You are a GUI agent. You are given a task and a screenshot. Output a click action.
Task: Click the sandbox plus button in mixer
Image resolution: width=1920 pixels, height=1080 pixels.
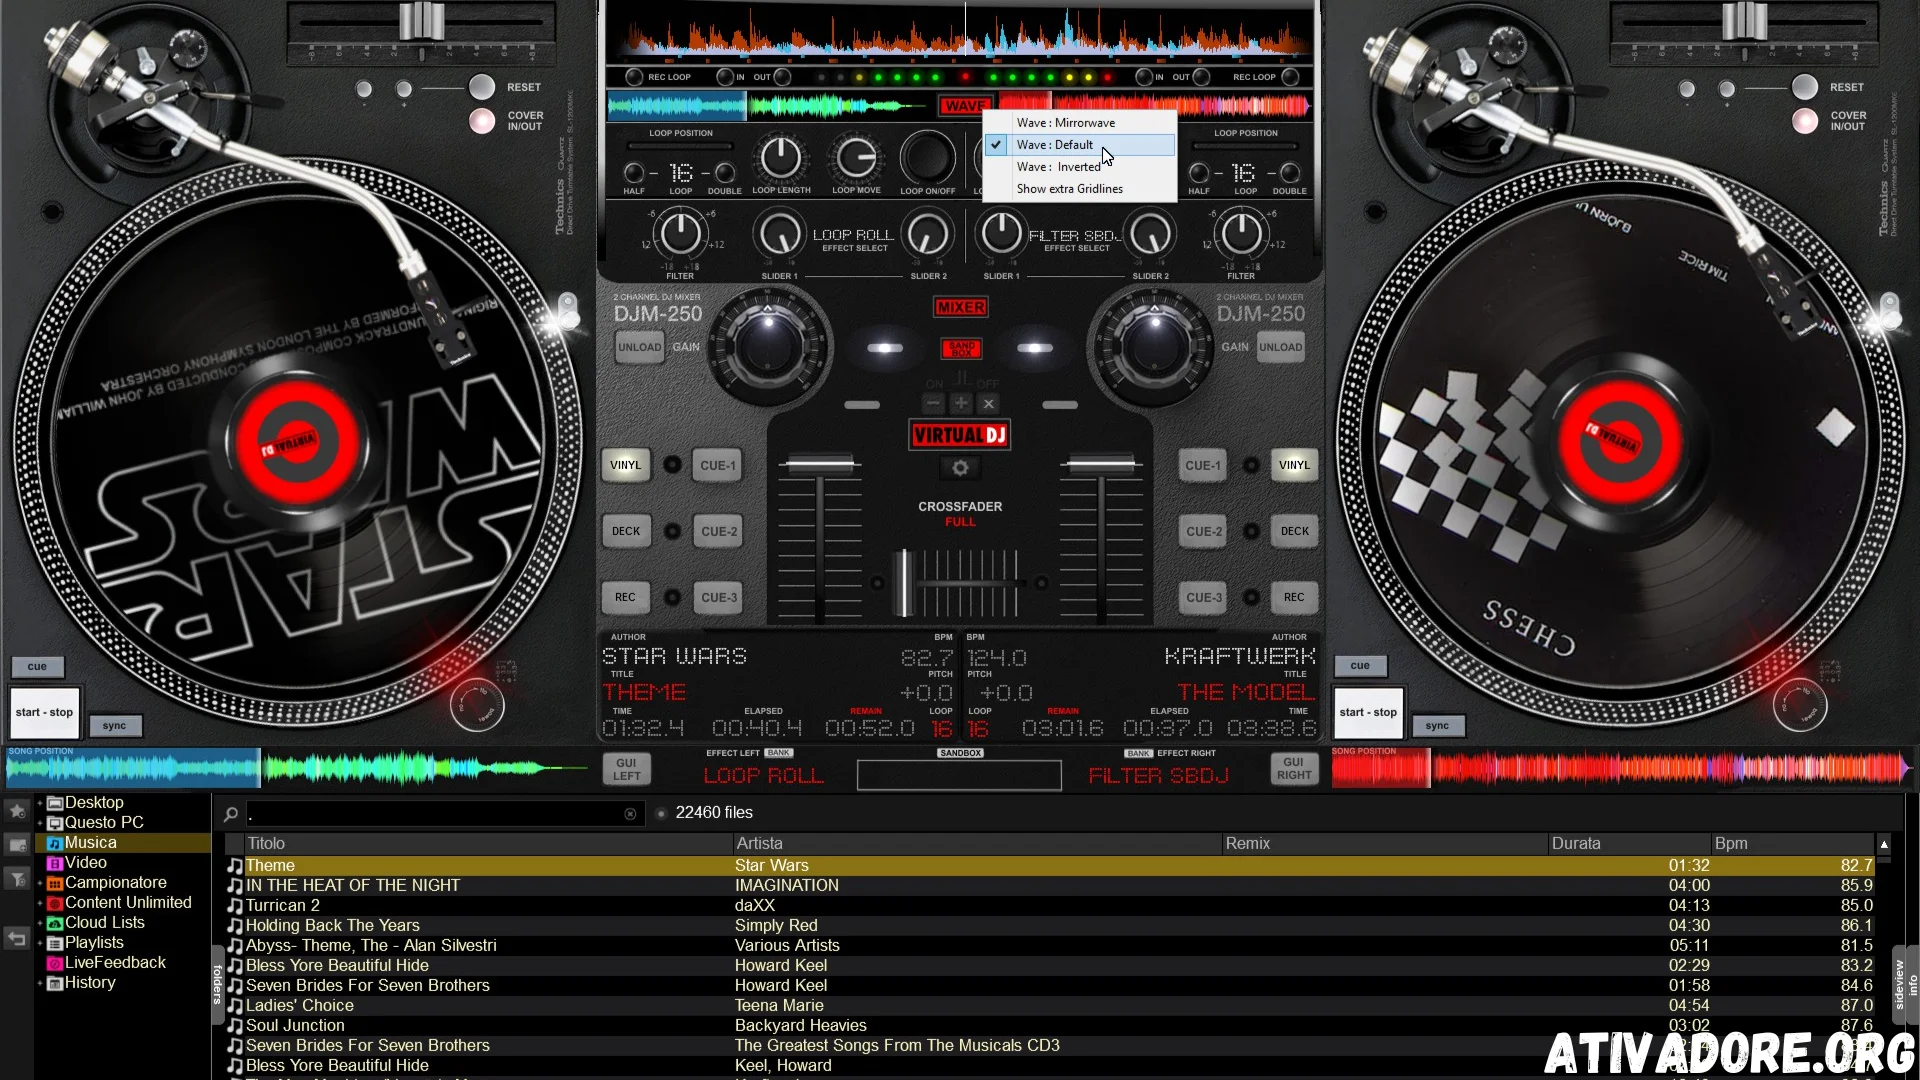(x=961, y=403)
